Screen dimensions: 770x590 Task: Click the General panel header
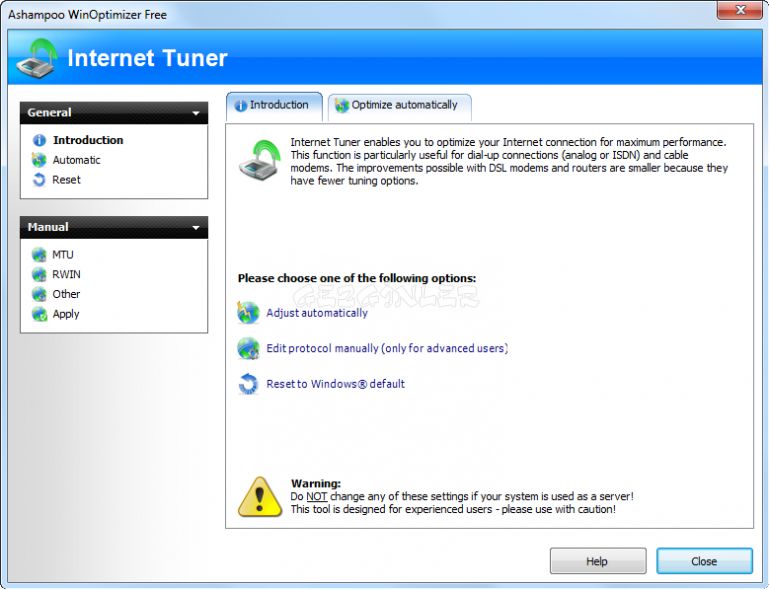[x=114, y=113]
